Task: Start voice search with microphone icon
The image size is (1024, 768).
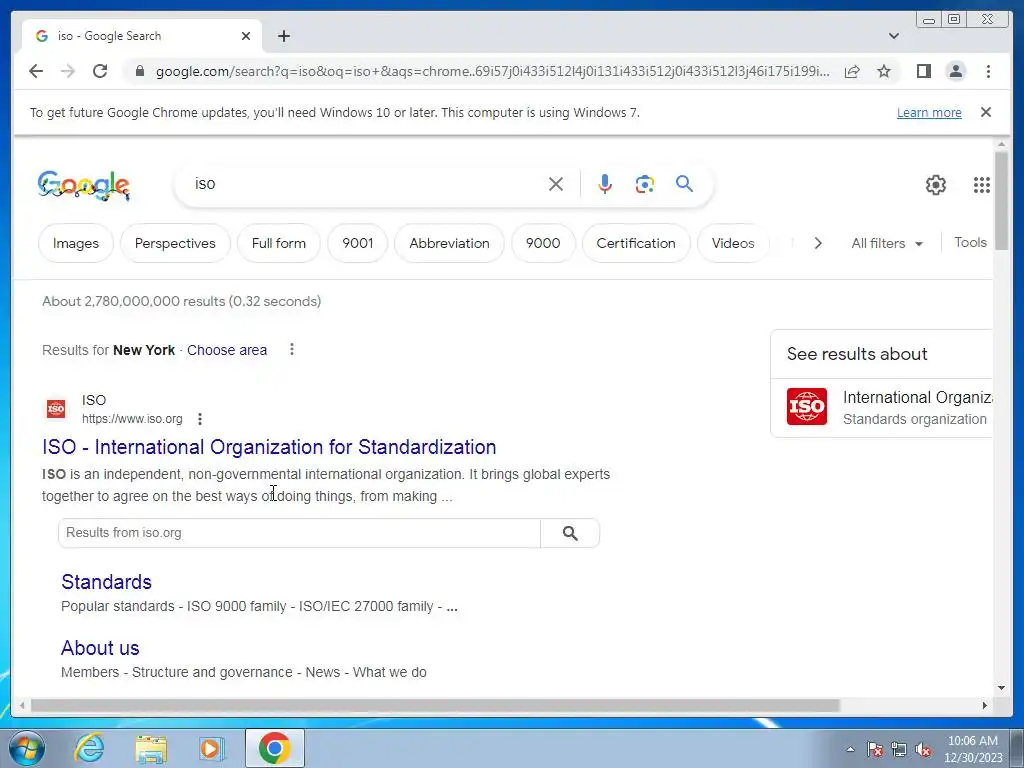Action: [605, 184]
